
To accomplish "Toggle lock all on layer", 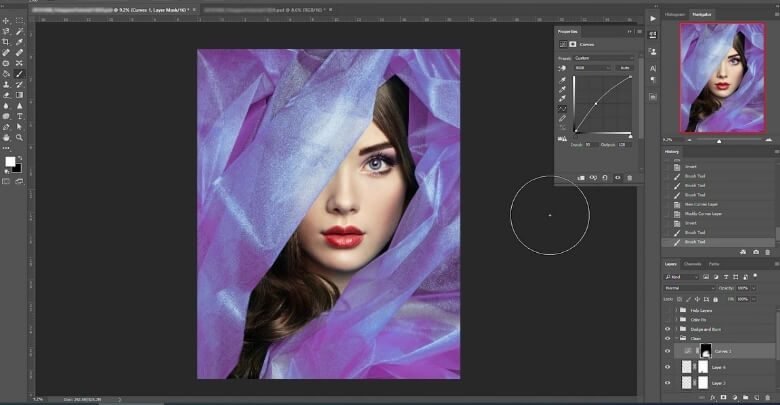I will tap(715, 300).
